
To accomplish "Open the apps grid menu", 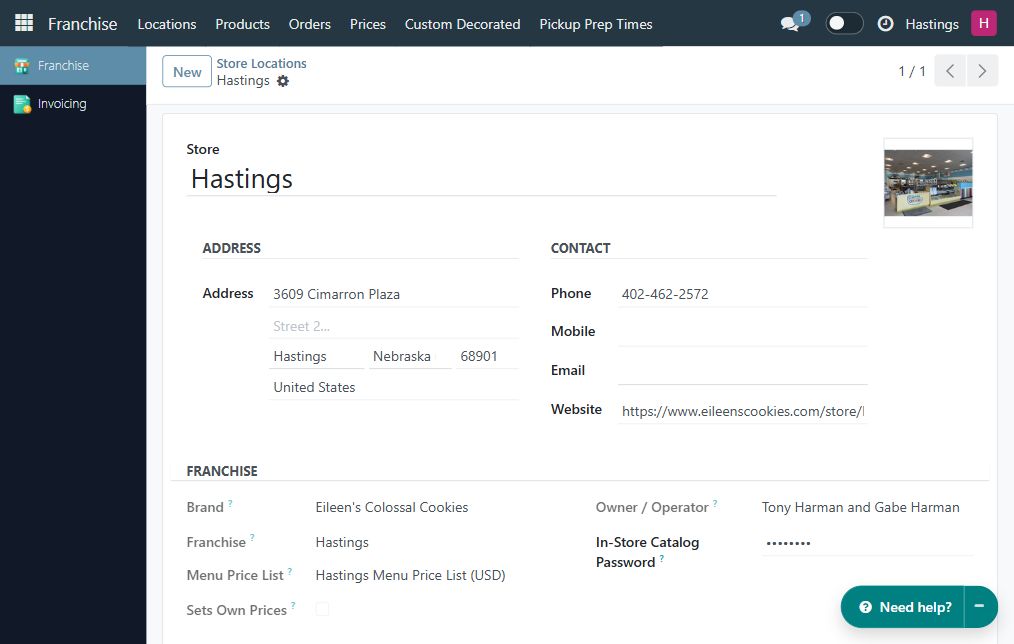I will click(24, 23).
